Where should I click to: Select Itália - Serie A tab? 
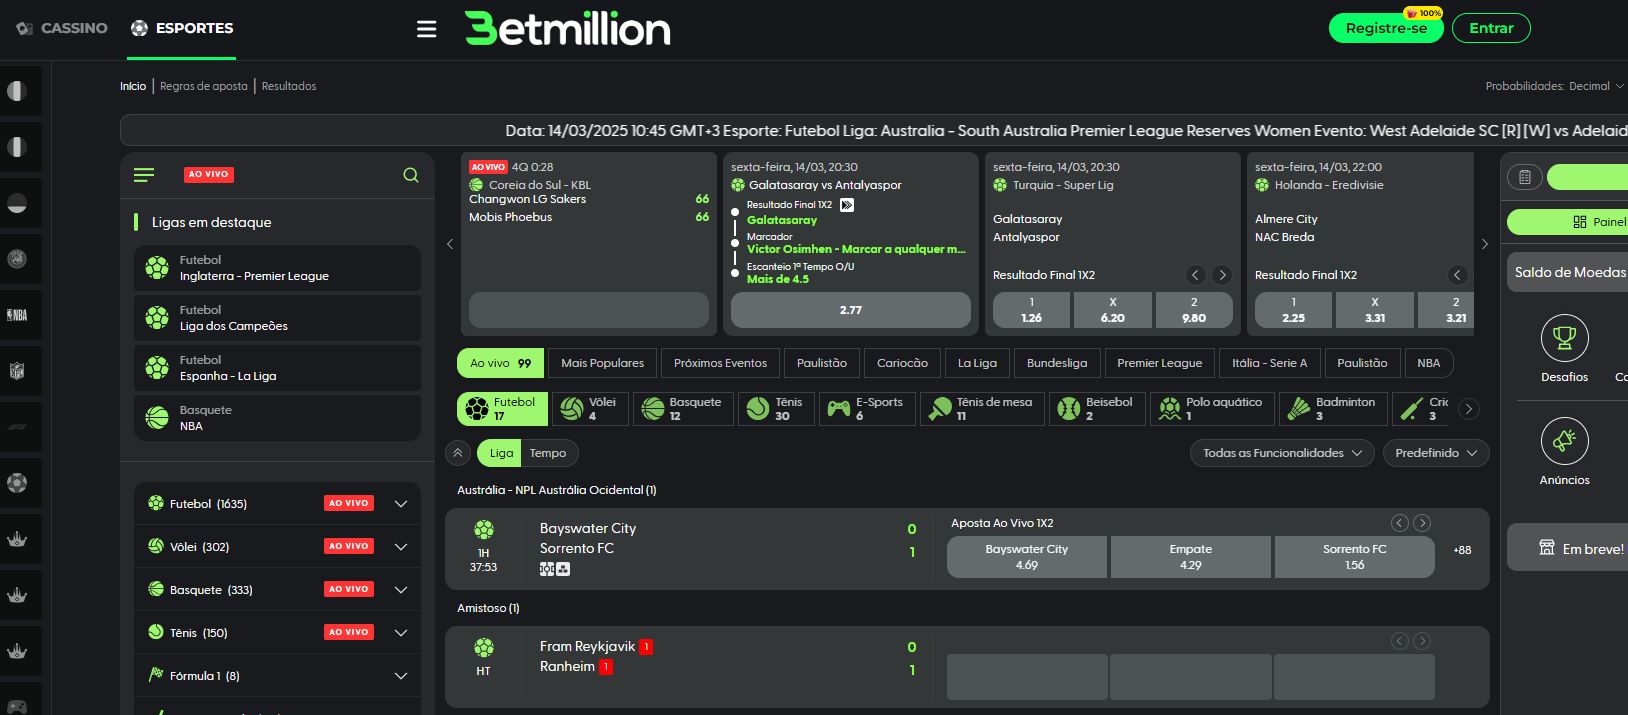click(1270, 363)
